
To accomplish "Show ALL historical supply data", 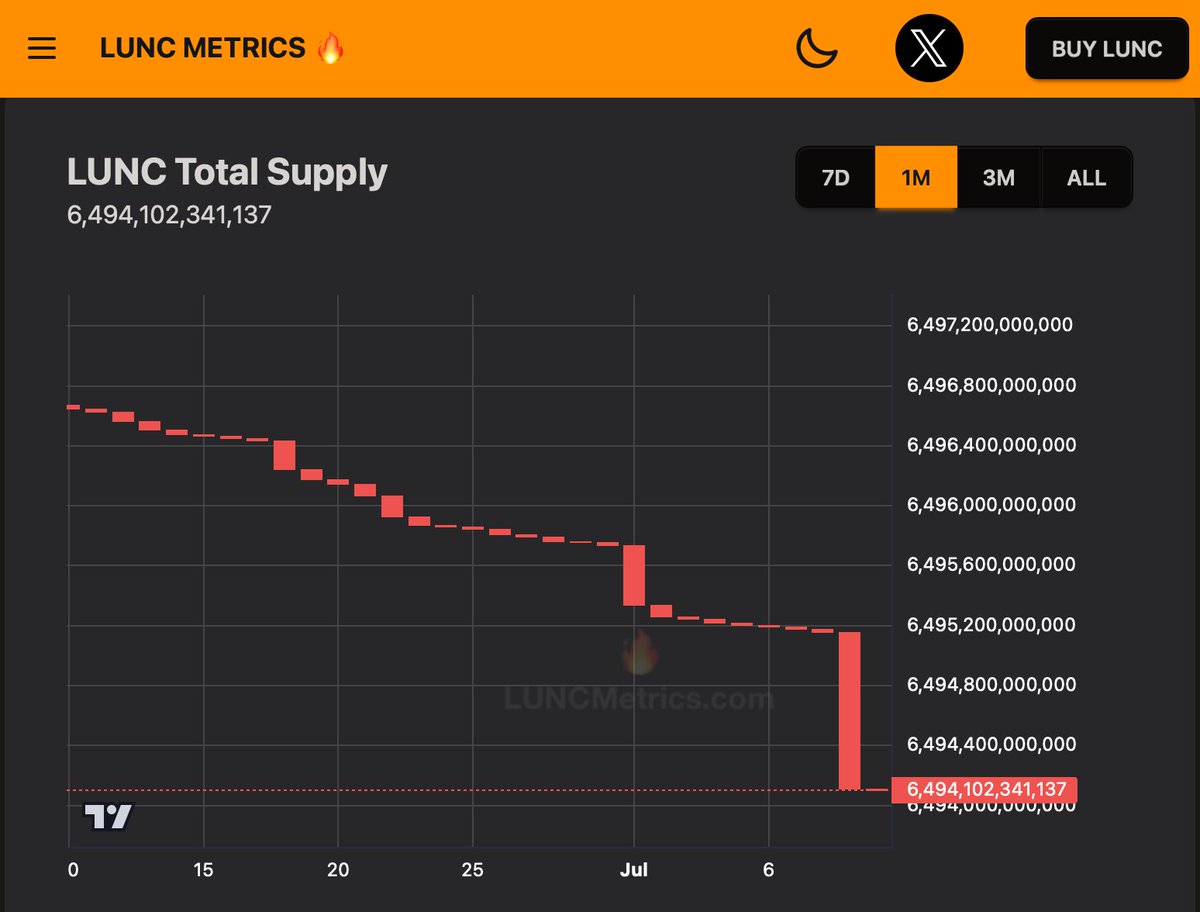I will point(1085,177).
